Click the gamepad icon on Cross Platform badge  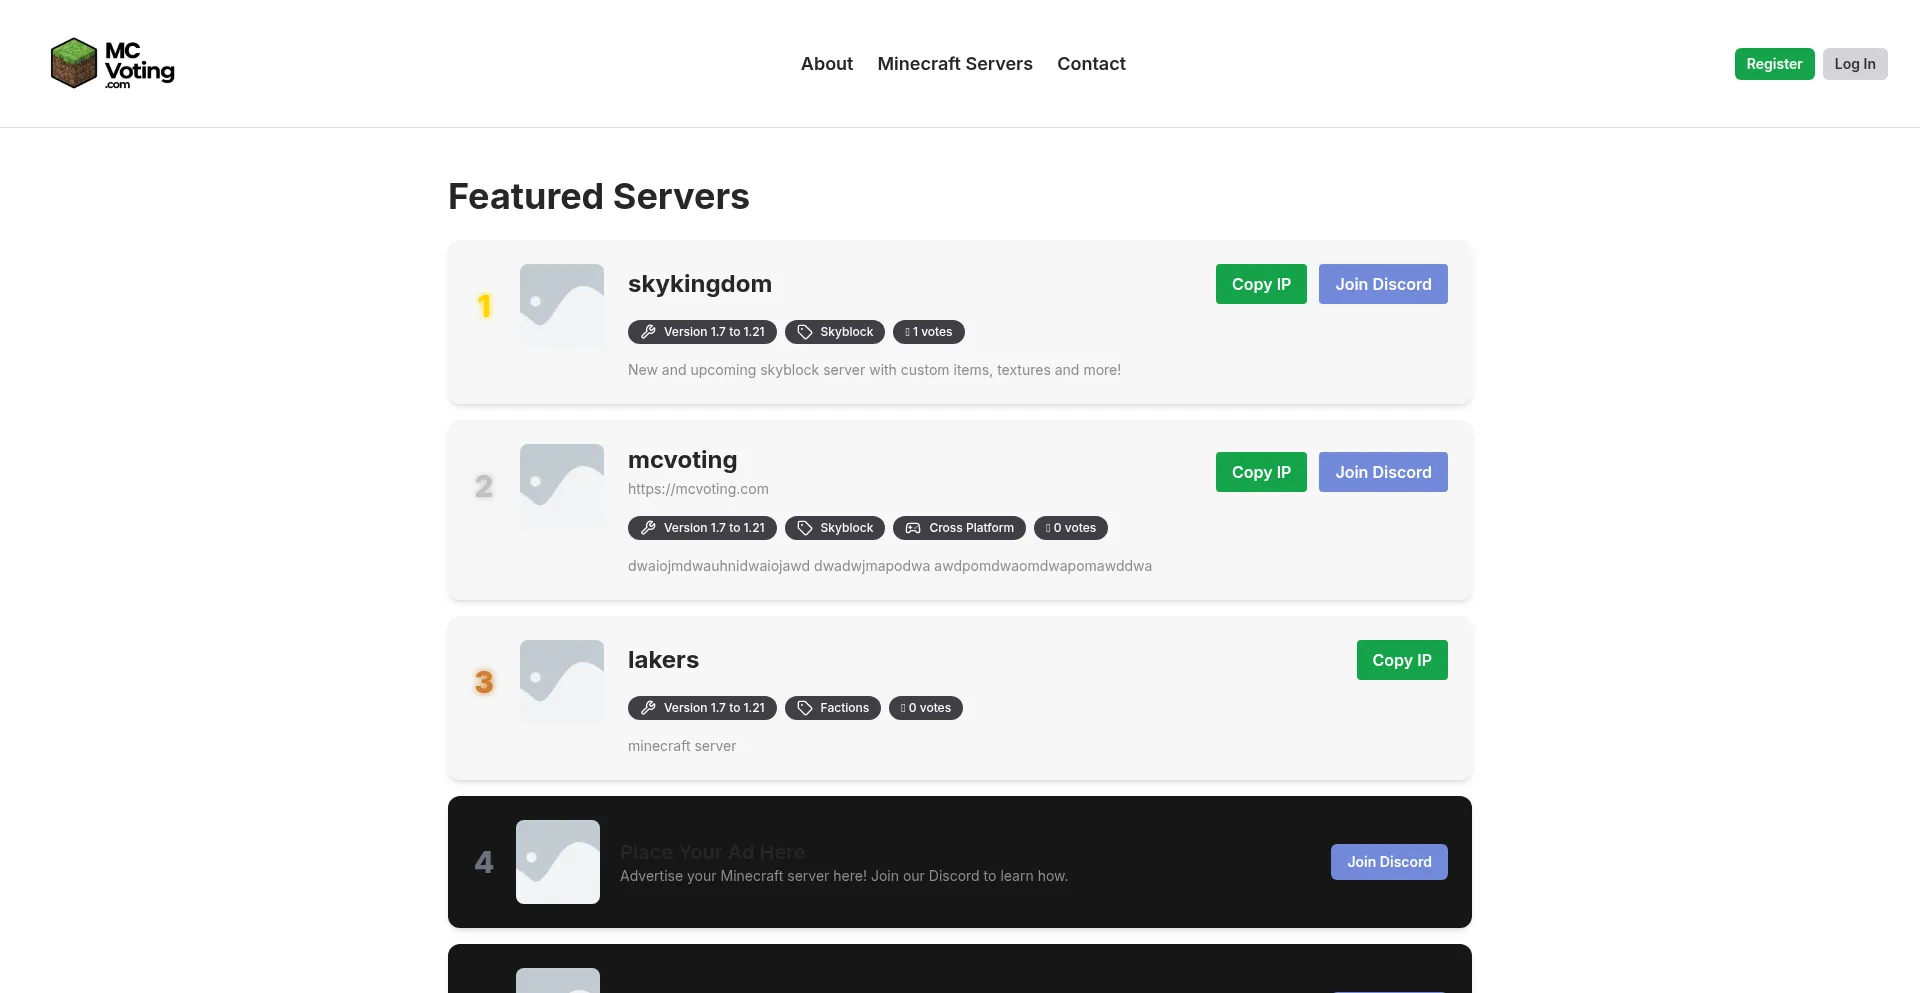pos(913,528)
